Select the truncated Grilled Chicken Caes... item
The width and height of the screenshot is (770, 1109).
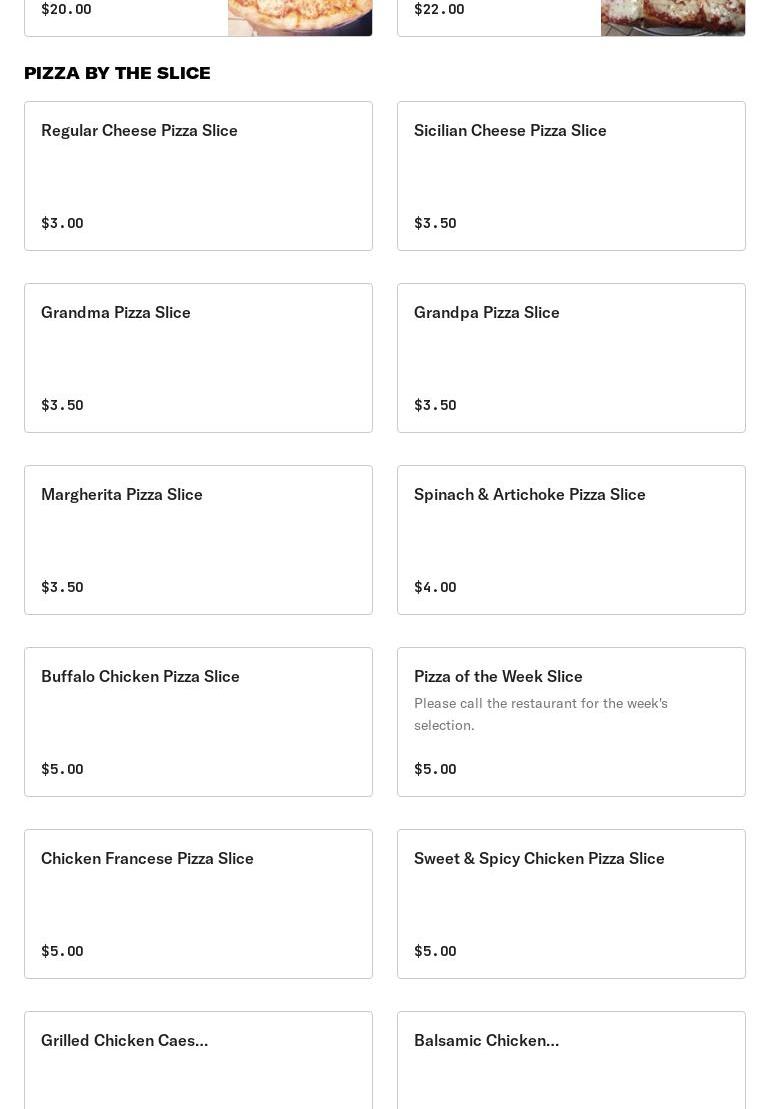pyautogui.click(x=198, y=1060)
